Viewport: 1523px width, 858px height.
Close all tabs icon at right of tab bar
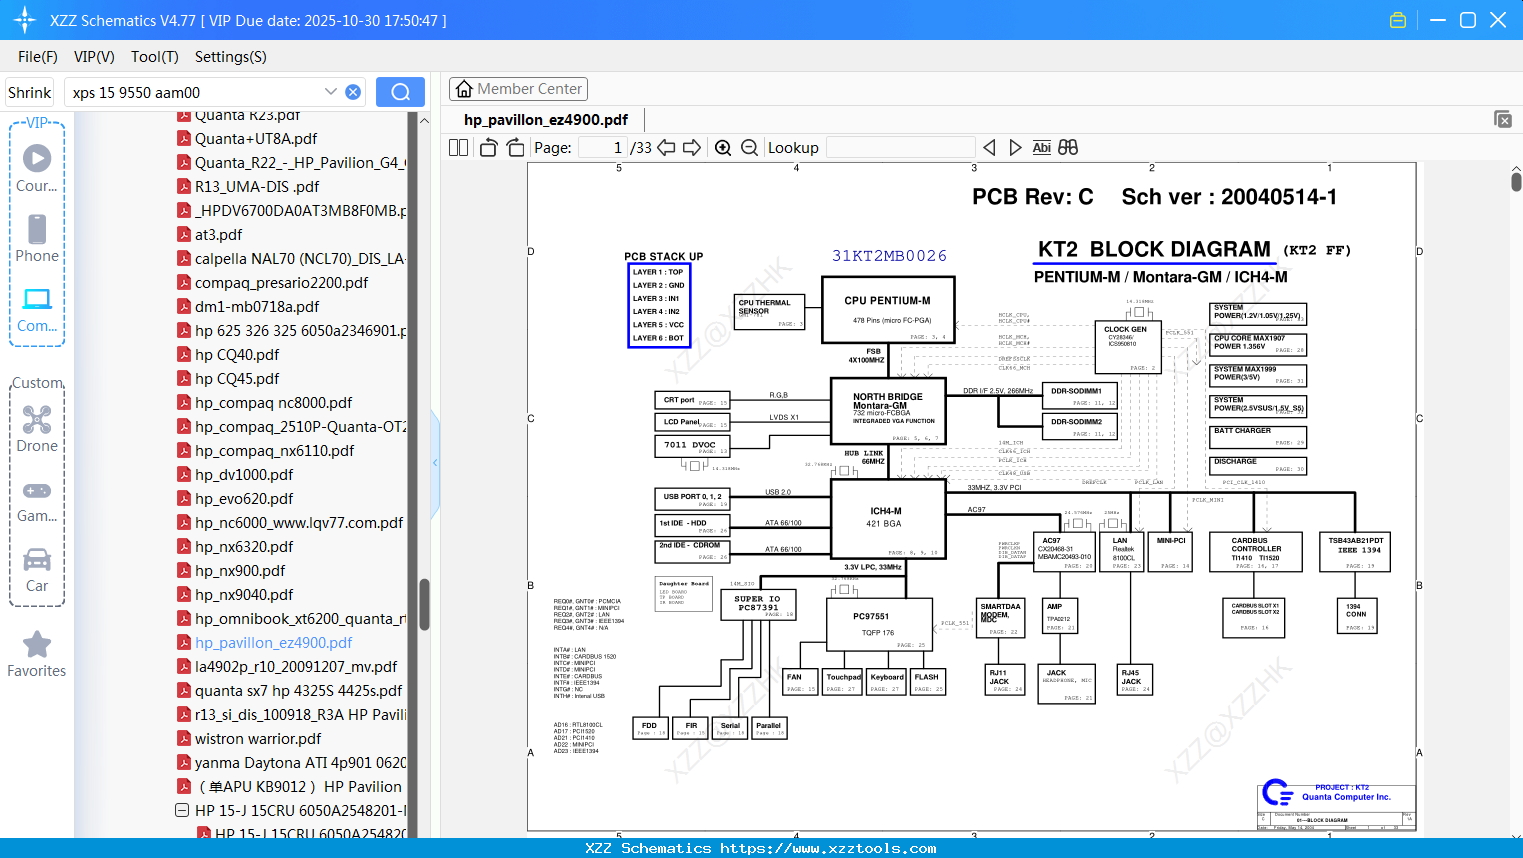1503,119
